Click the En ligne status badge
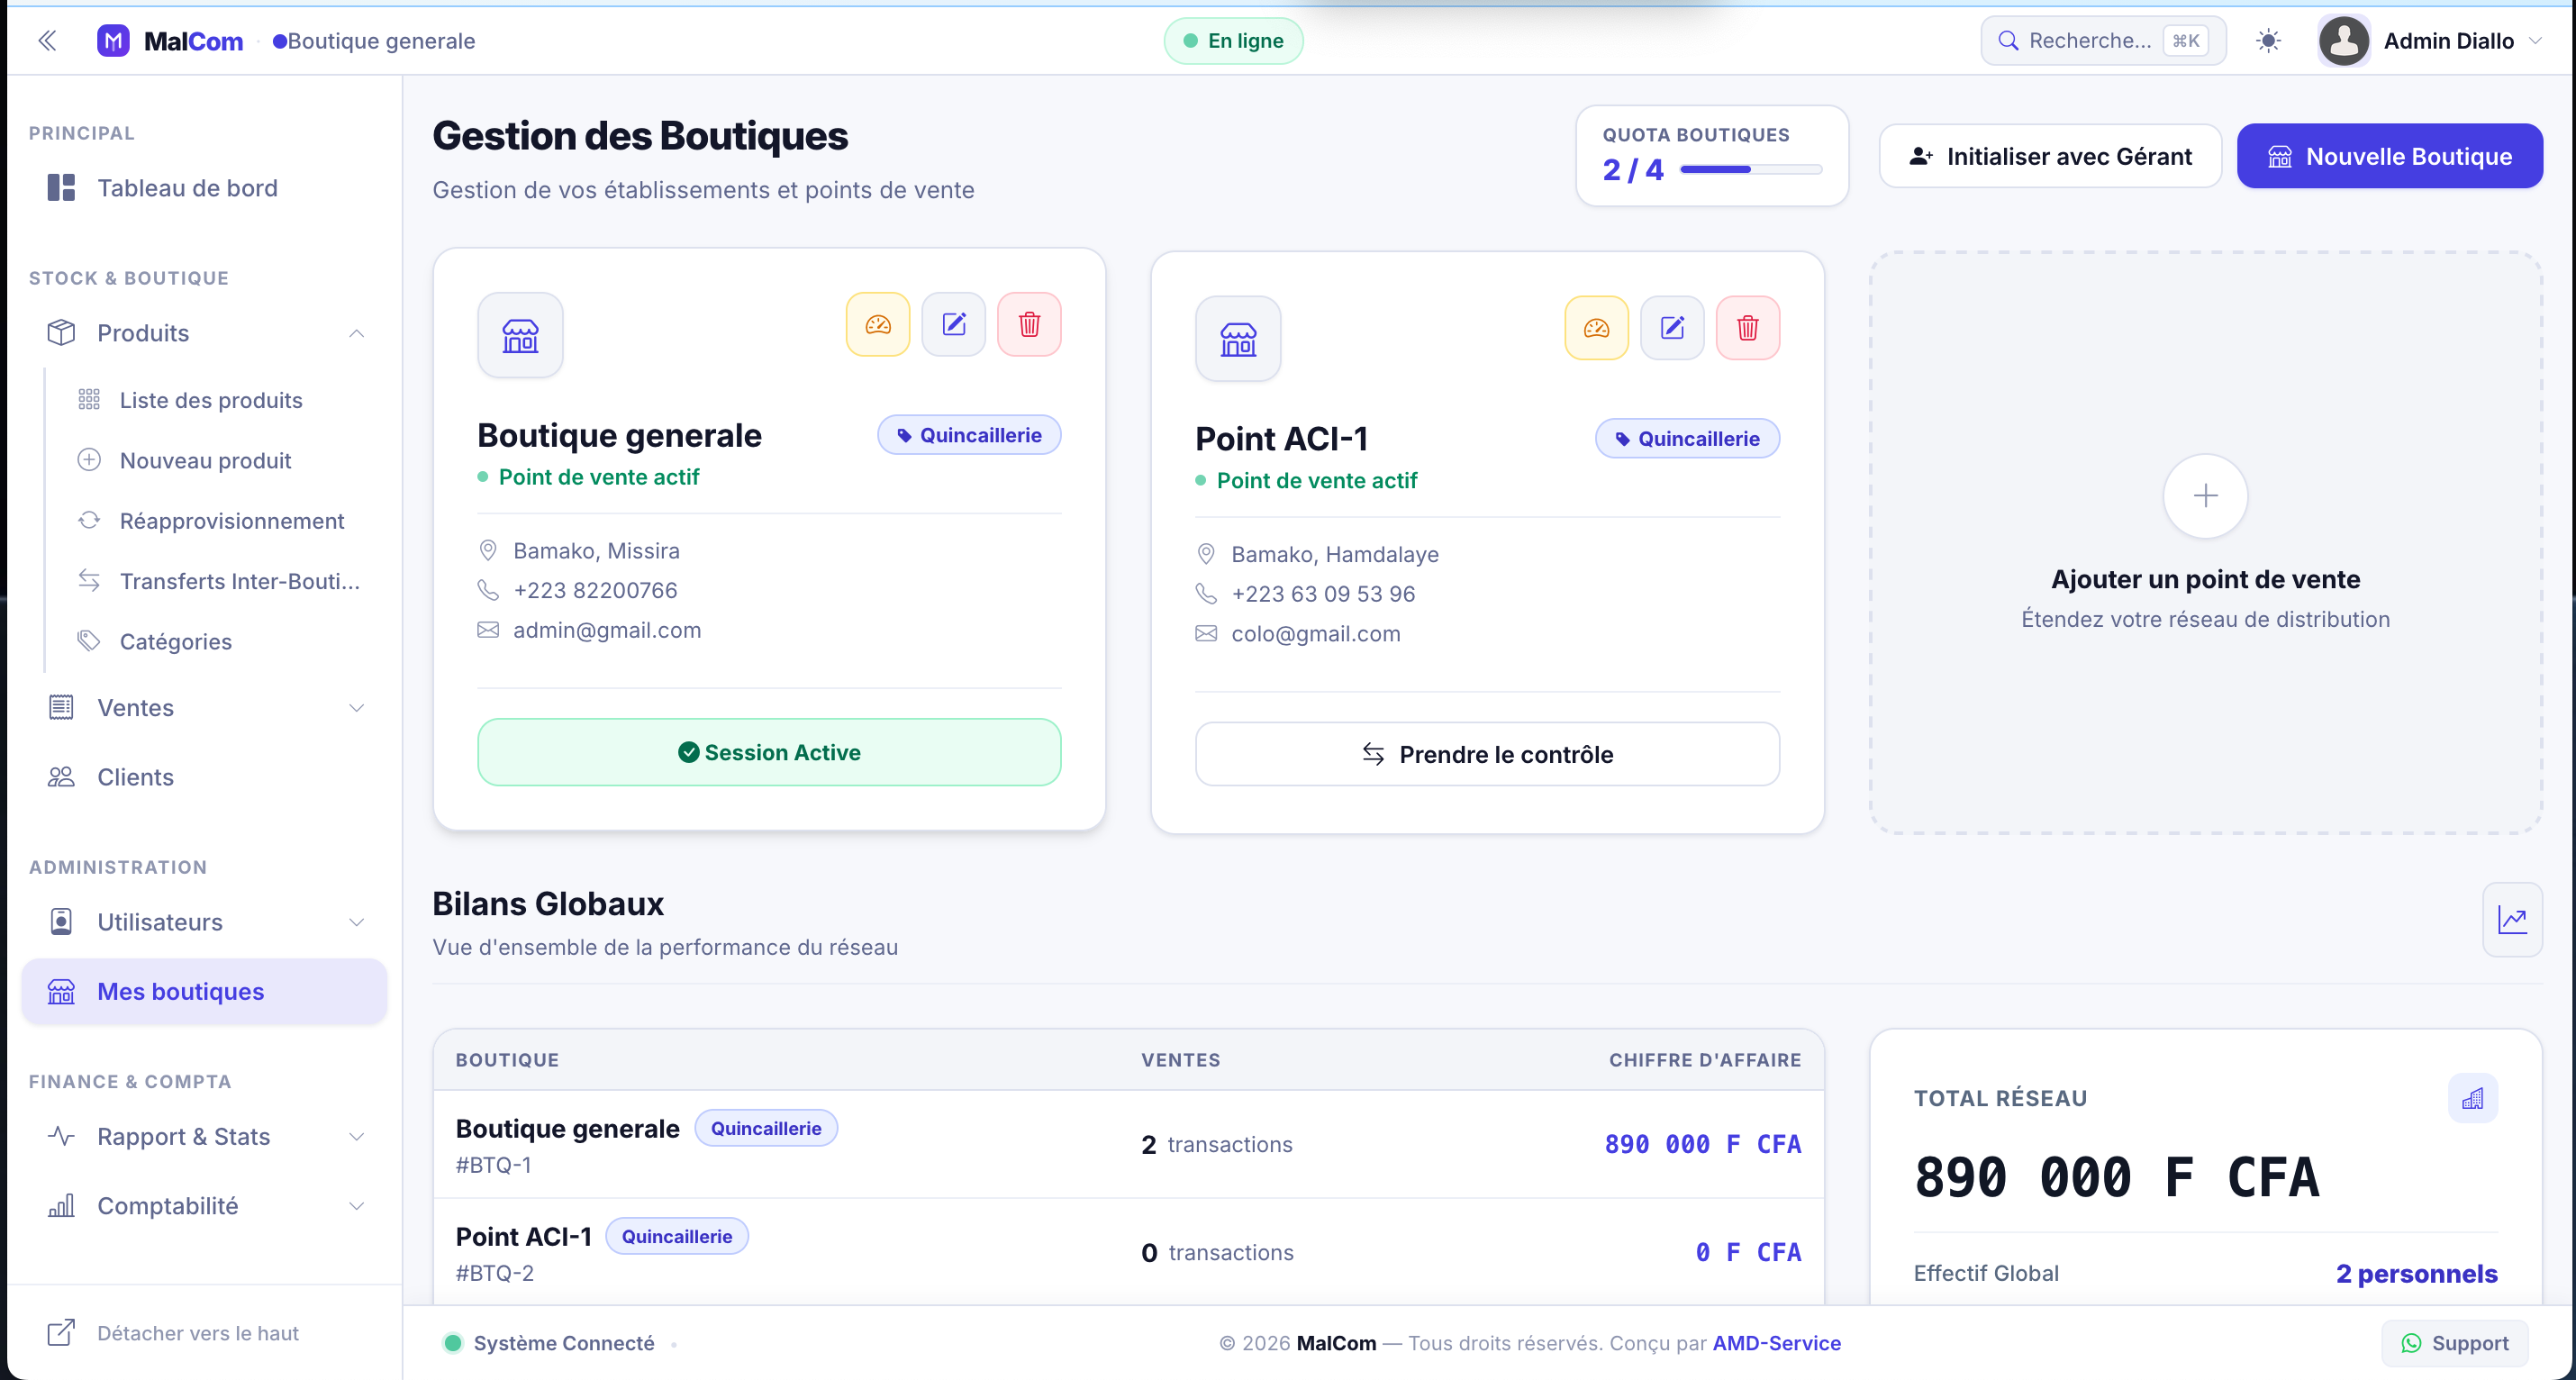Screen dimensions: 2576x1380 (1233, 40)
